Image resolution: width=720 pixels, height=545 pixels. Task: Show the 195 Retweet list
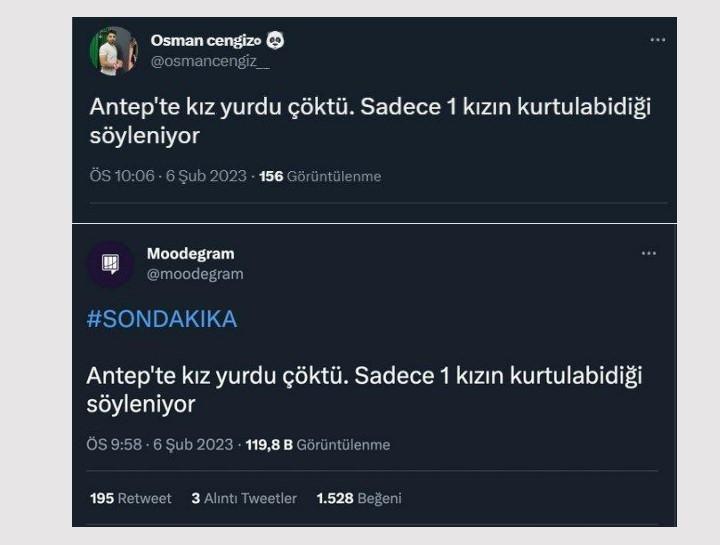131,498
